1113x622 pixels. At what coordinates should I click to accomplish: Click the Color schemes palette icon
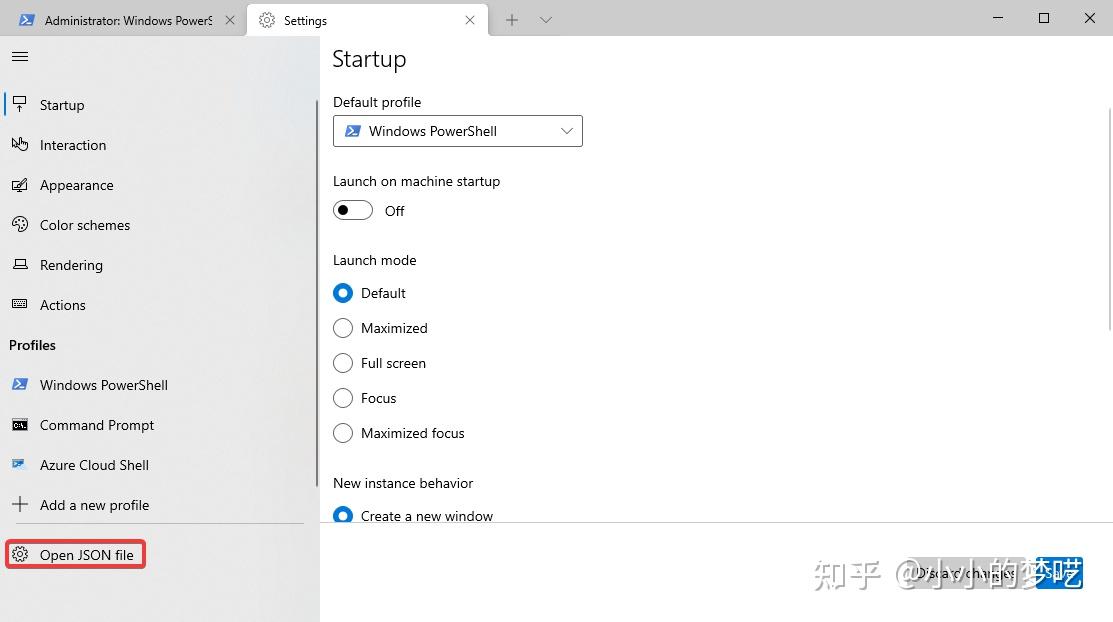pyautogui.click(x=18, y=224)
